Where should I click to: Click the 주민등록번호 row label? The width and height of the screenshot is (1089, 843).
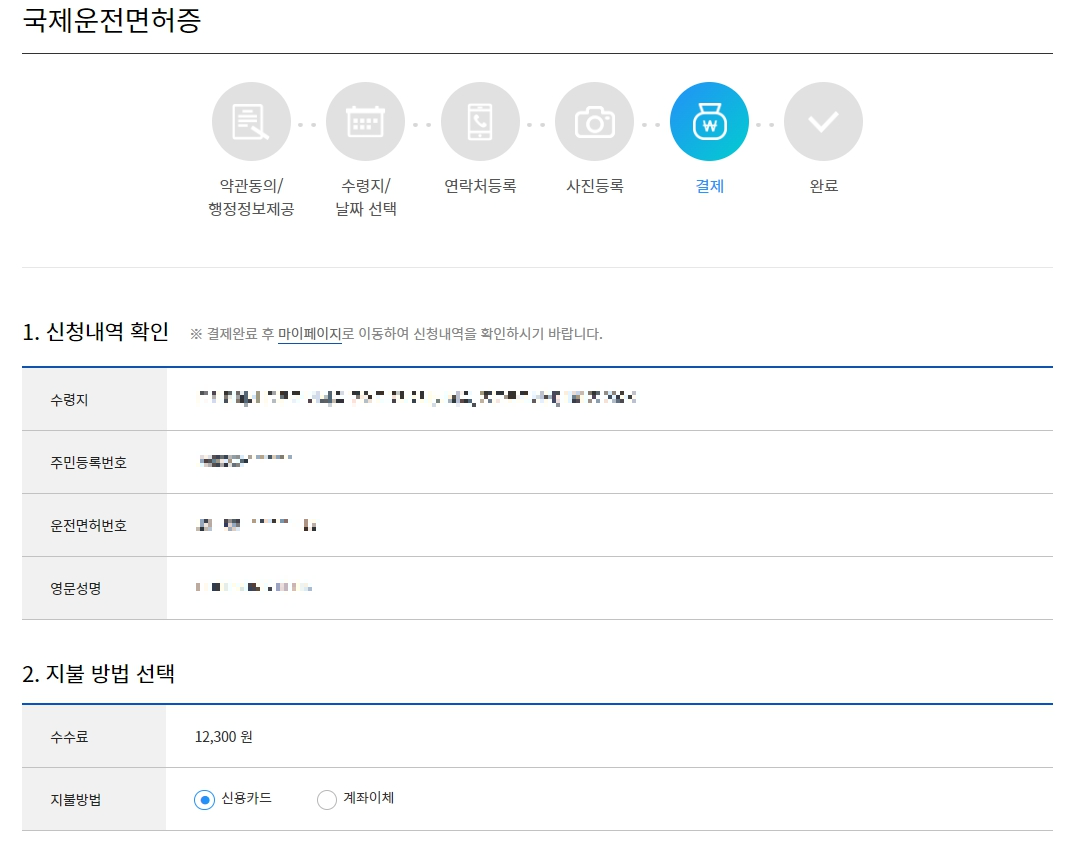point(88,462)
